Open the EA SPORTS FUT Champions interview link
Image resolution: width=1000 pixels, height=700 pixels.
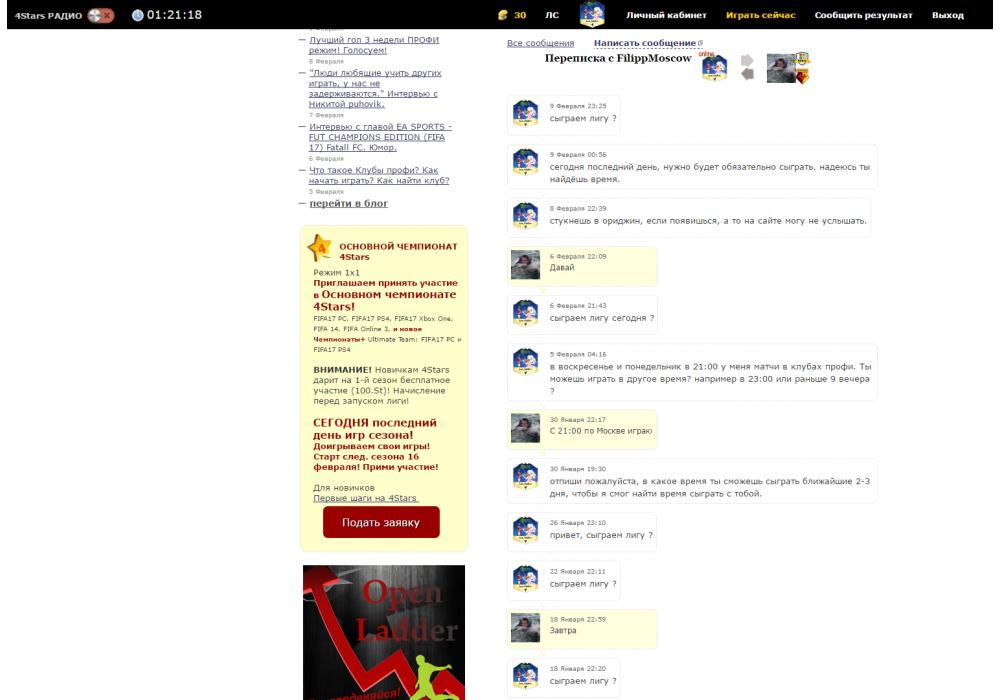380,137
